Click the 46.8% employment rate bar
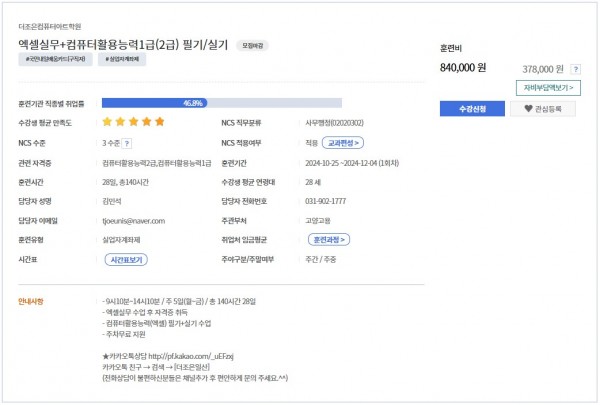600x405 pixels. [222, 103]
